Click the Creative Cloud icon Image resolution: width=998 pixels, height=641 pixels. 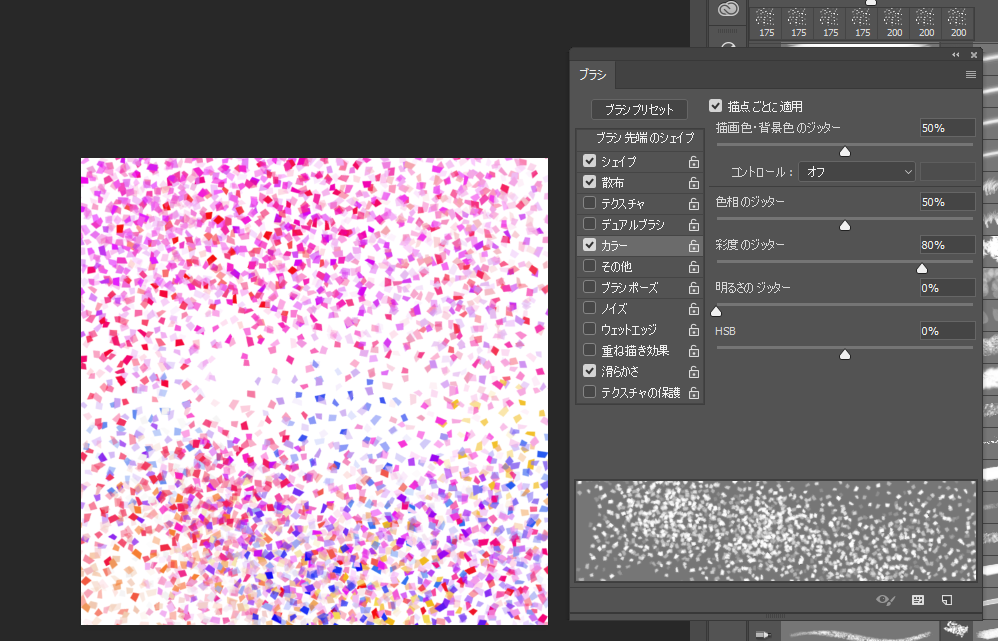[727, 10]
